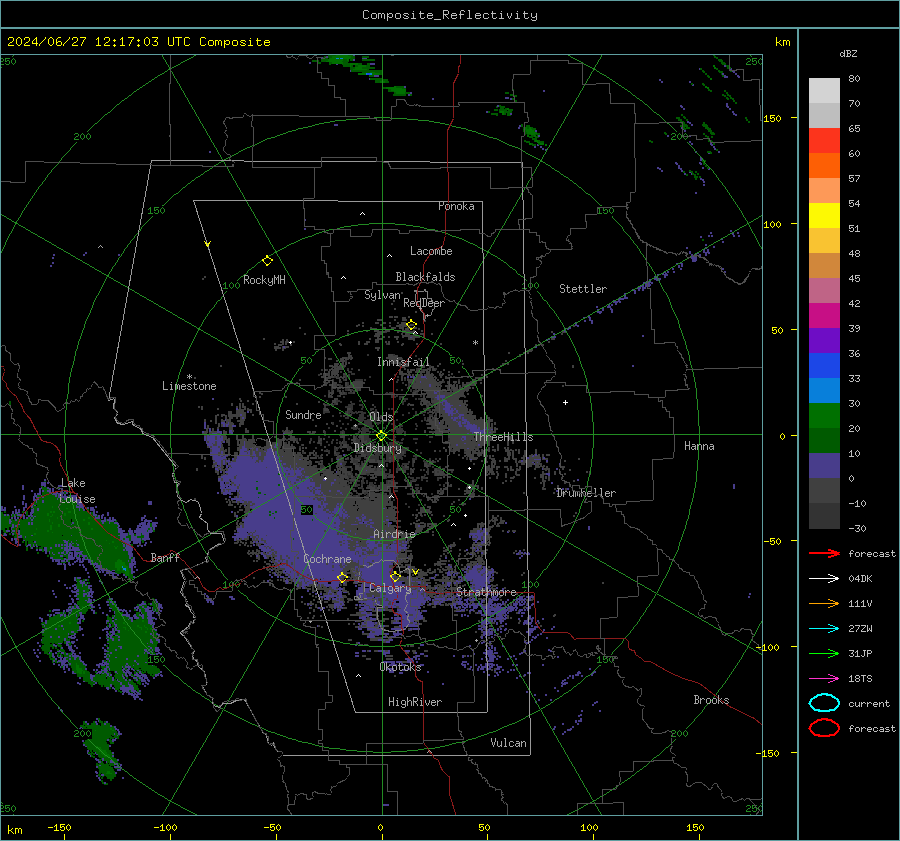Click the green 31JP arrow icon

[x=824, y=653]
